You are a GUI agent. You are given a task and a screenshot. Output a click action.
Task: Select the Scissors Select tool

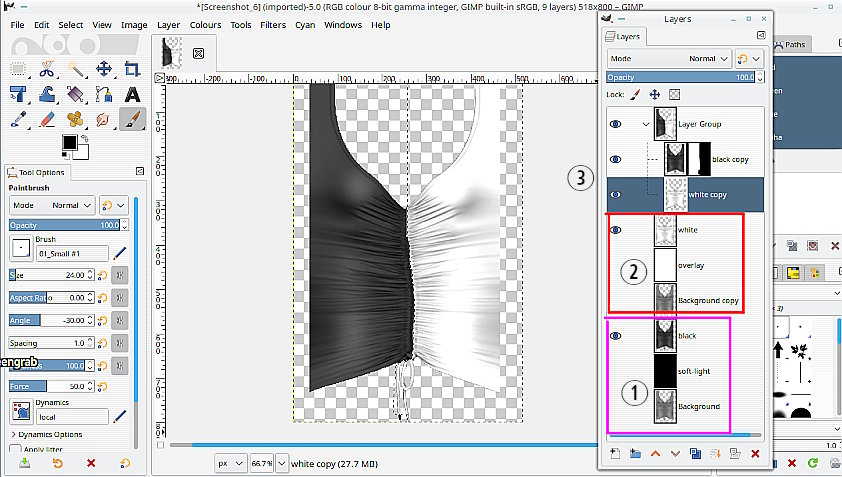tap(47, 69)
